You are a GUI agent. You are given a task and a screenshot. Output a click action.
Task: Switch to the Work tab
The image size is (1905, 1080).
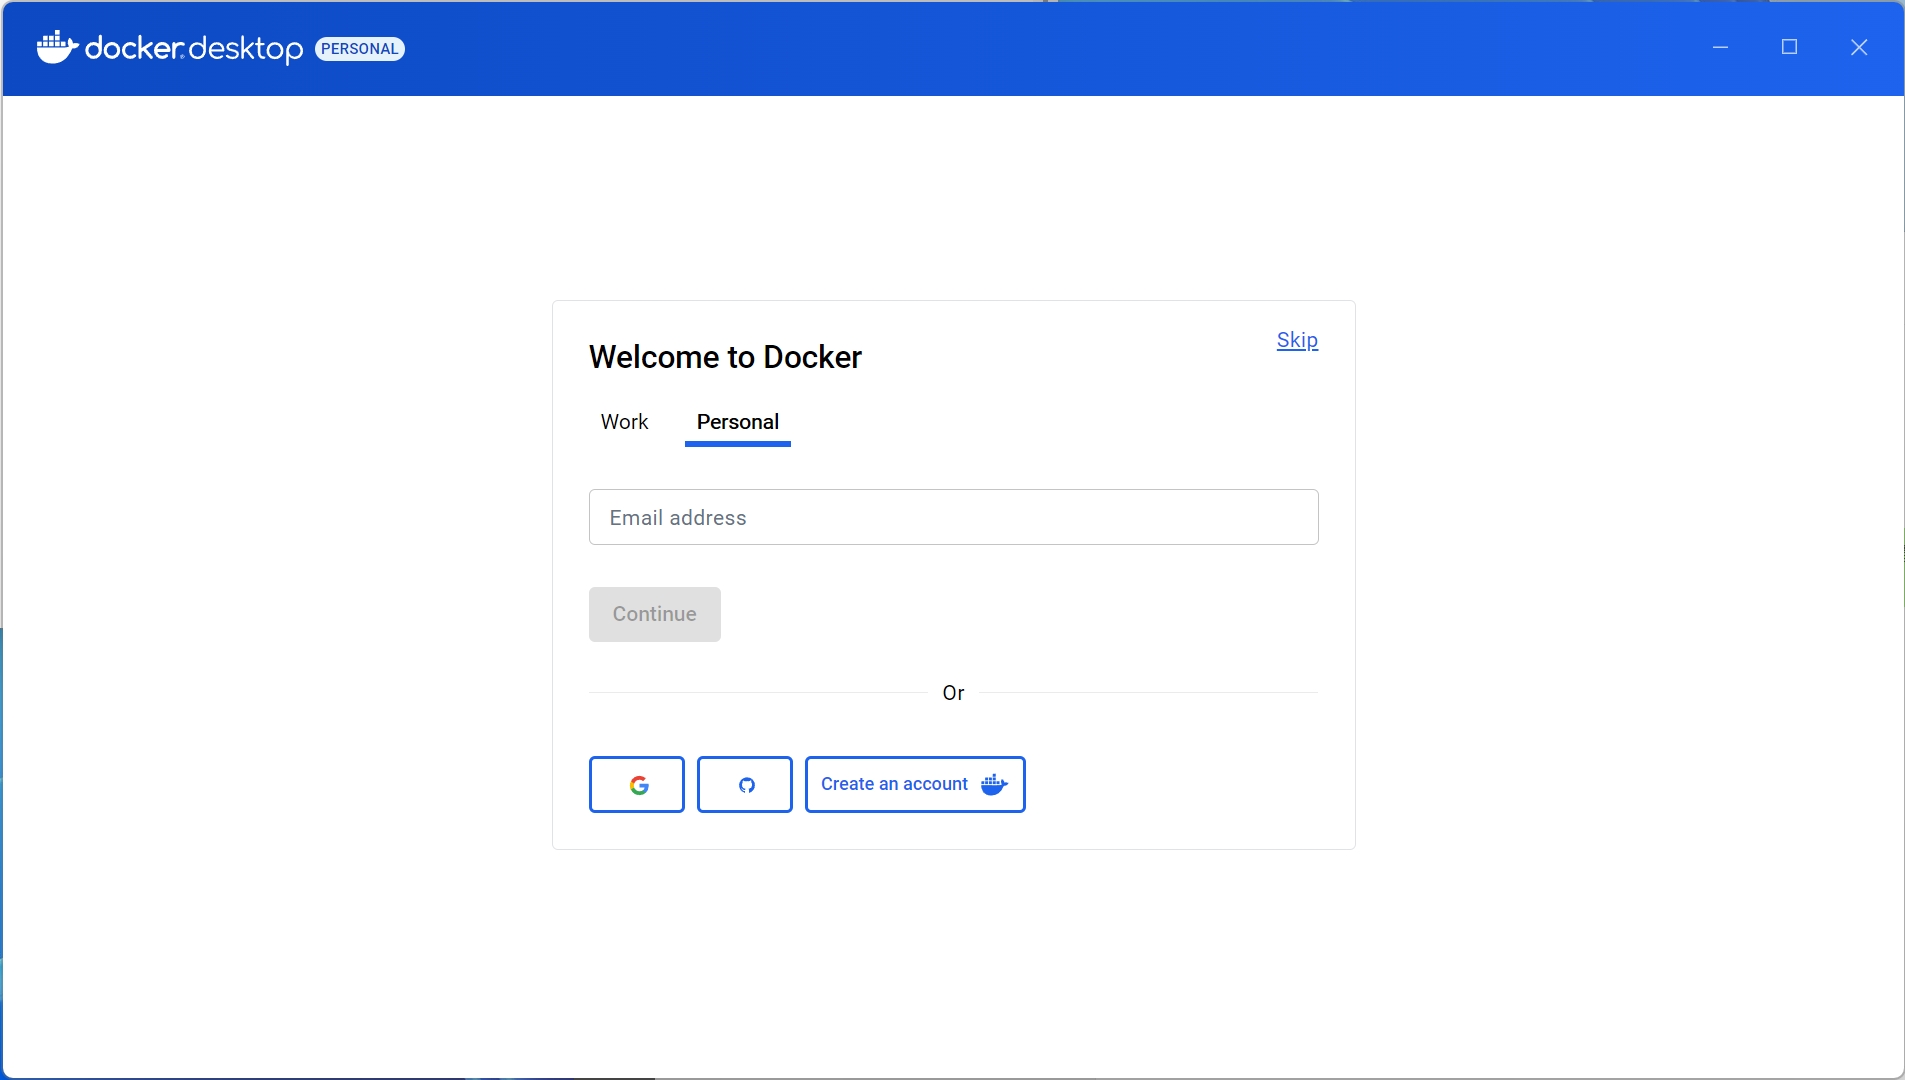click(x=624, y=422)
